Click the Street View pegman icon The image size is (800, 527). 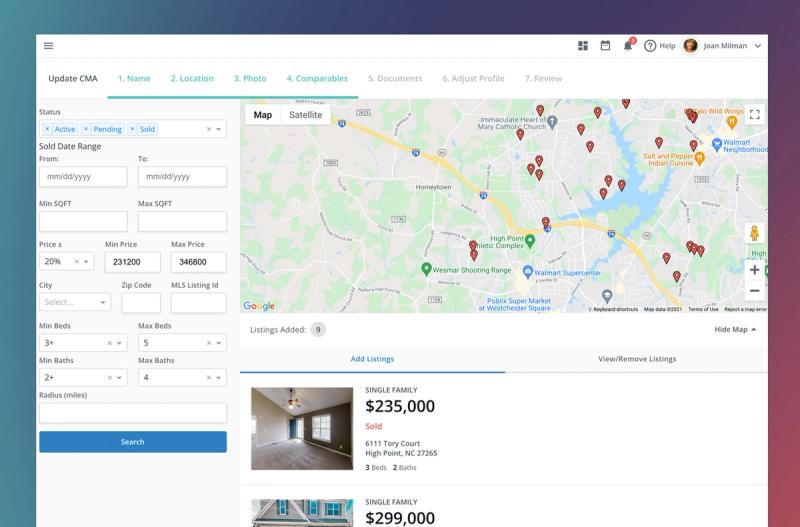(755, 233)
